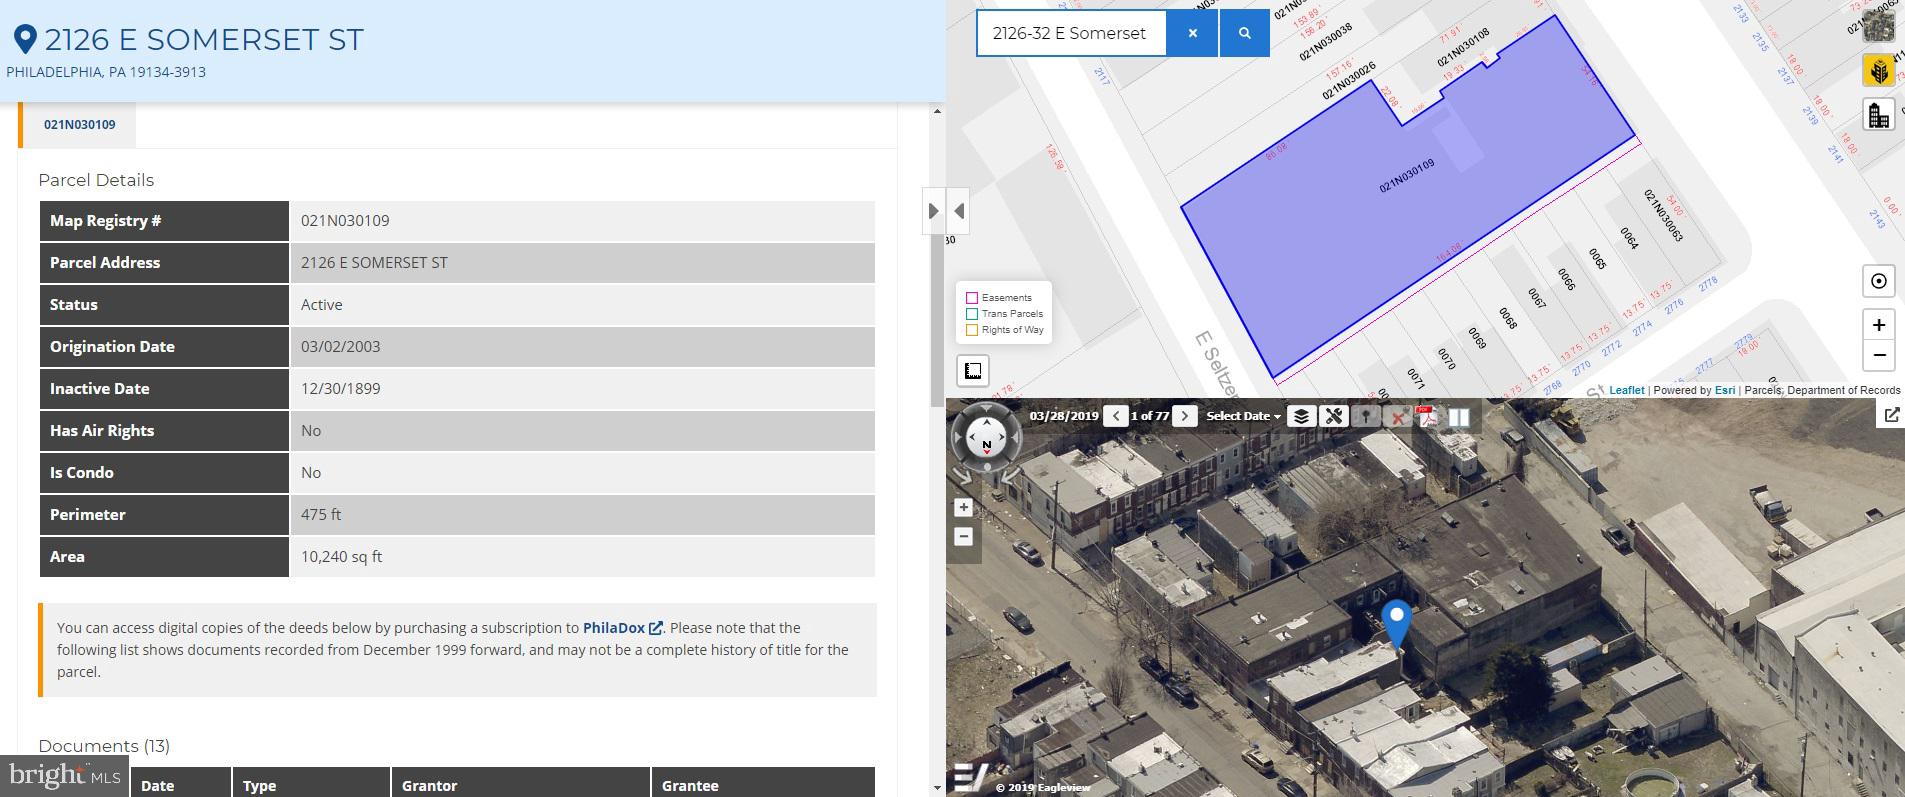Open the imagery layers stack icon
This screenshot has width=1905, height=797.
pyautogui.click(x=1300, y=416)
